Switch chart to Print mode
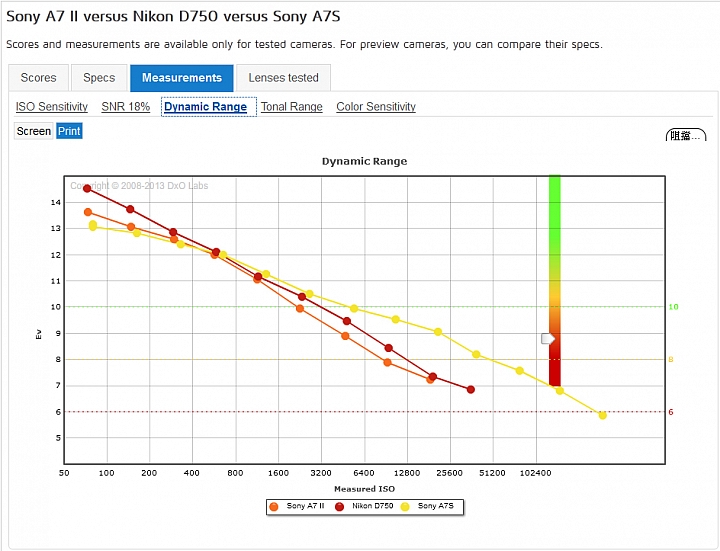Screen dimensions: 720x551 coord(69,131)
